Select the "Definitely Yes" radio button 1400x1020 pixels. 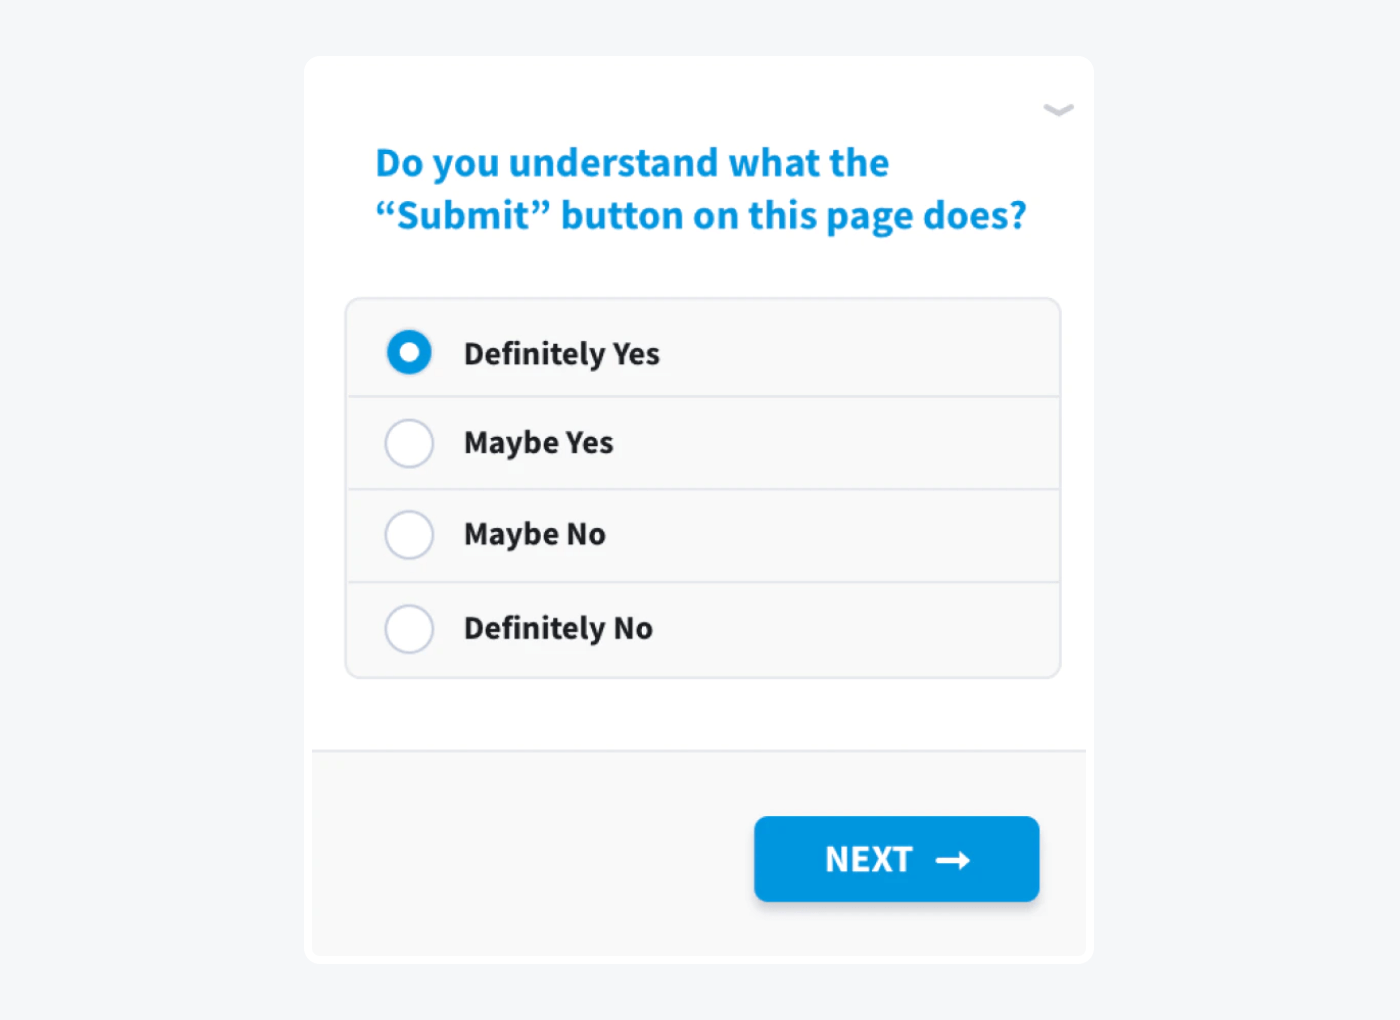tap(409, 352)
